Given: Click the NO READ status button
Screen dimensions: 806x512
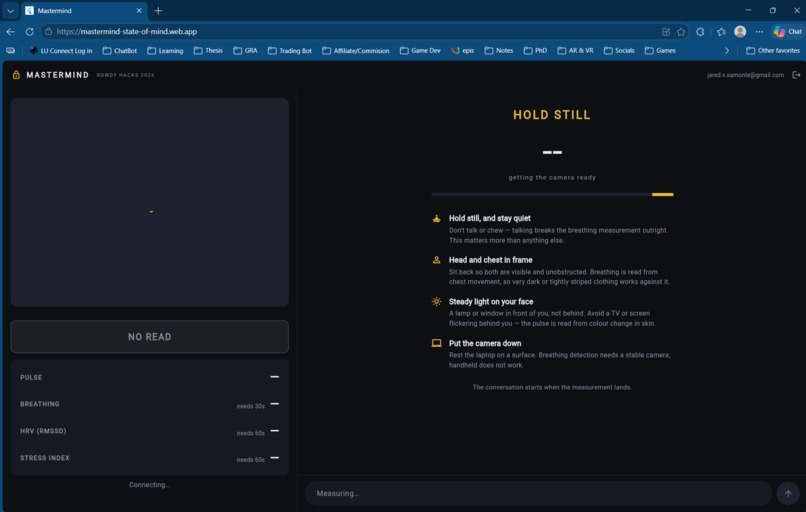Looking at the screenshot, I should point(150,337).
